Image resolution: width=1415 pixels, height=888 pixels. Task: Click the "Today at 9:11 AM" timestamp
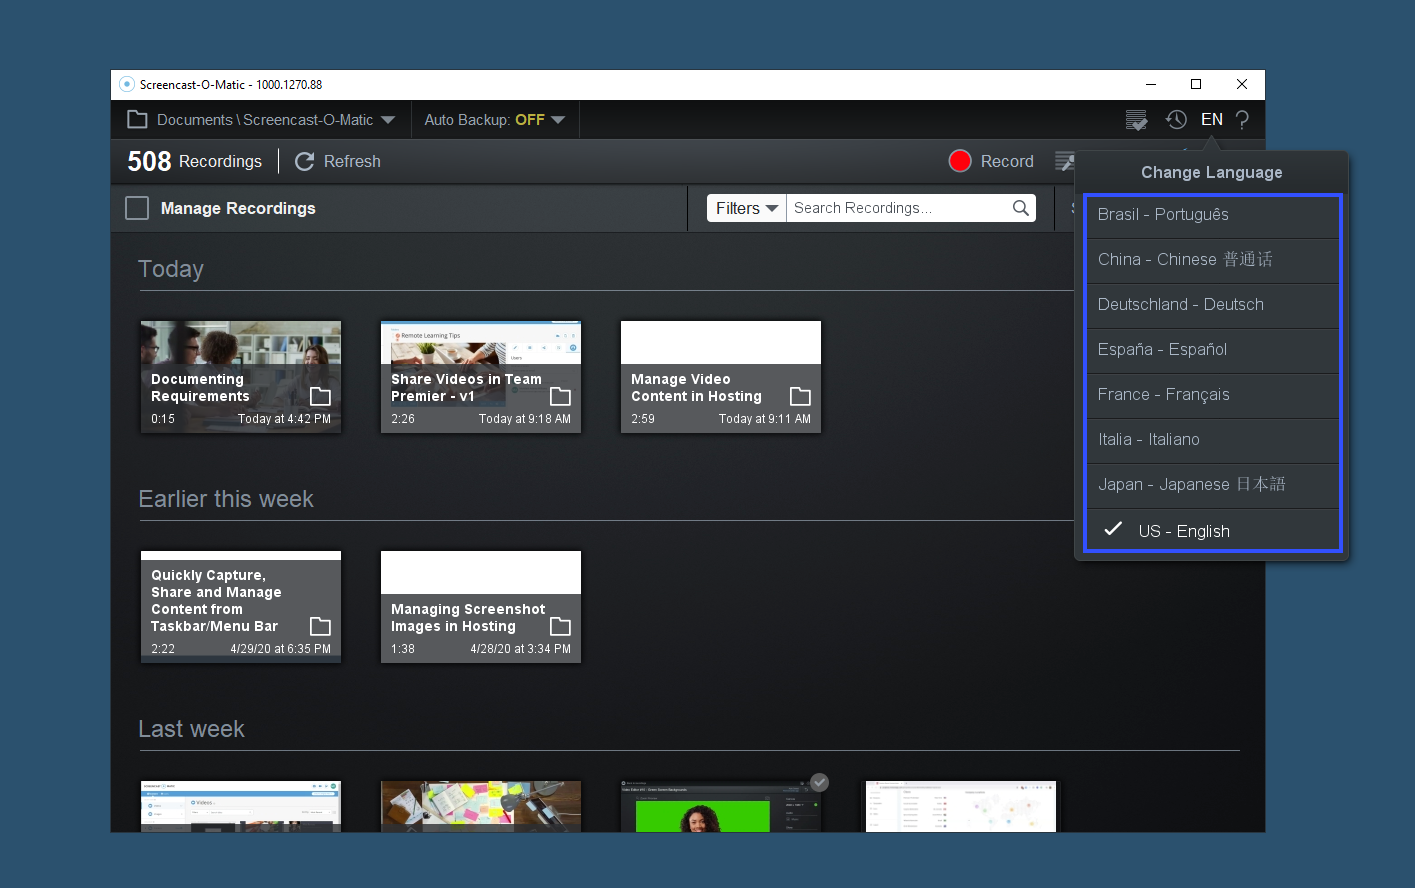point(765,419)
